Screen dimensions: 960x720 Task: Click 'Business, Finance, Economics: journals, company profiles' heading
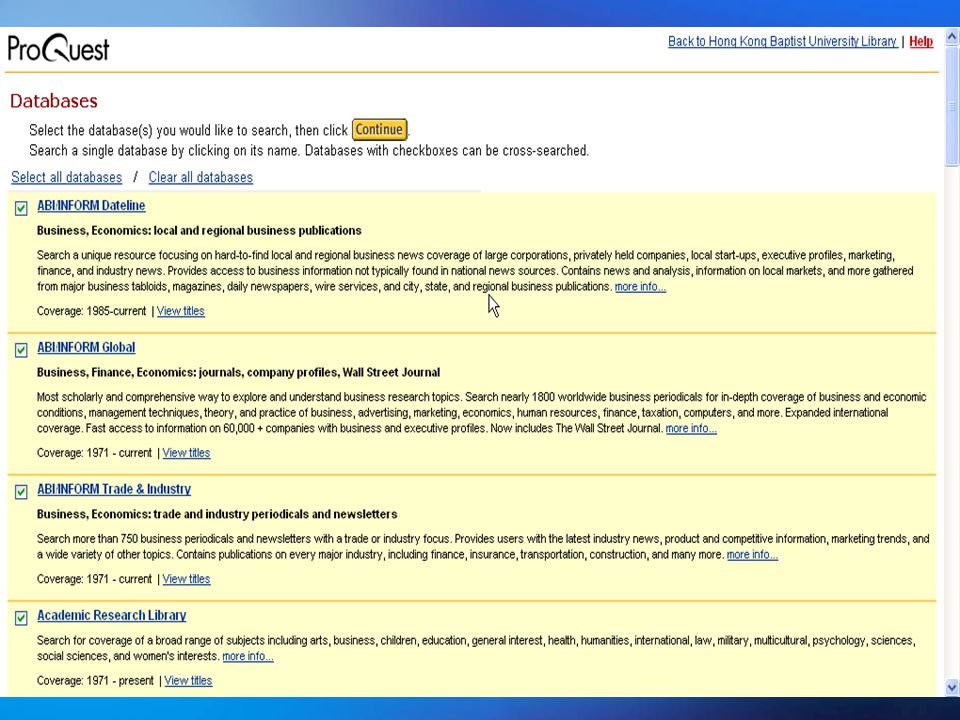238,372
